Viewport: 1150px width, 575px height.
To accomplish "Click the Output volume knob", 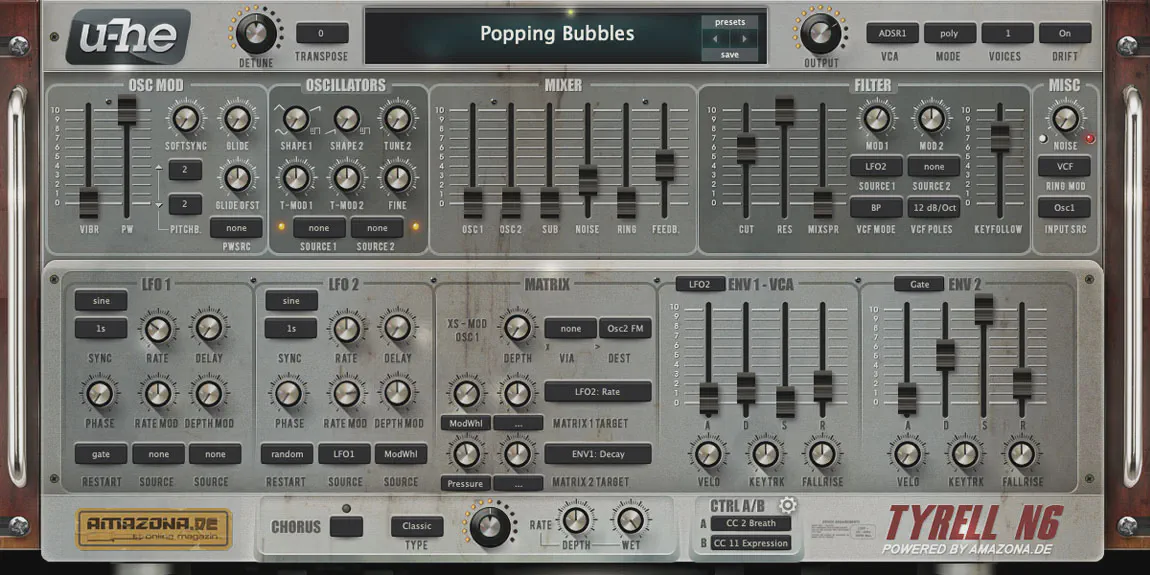I will point(821,33).
